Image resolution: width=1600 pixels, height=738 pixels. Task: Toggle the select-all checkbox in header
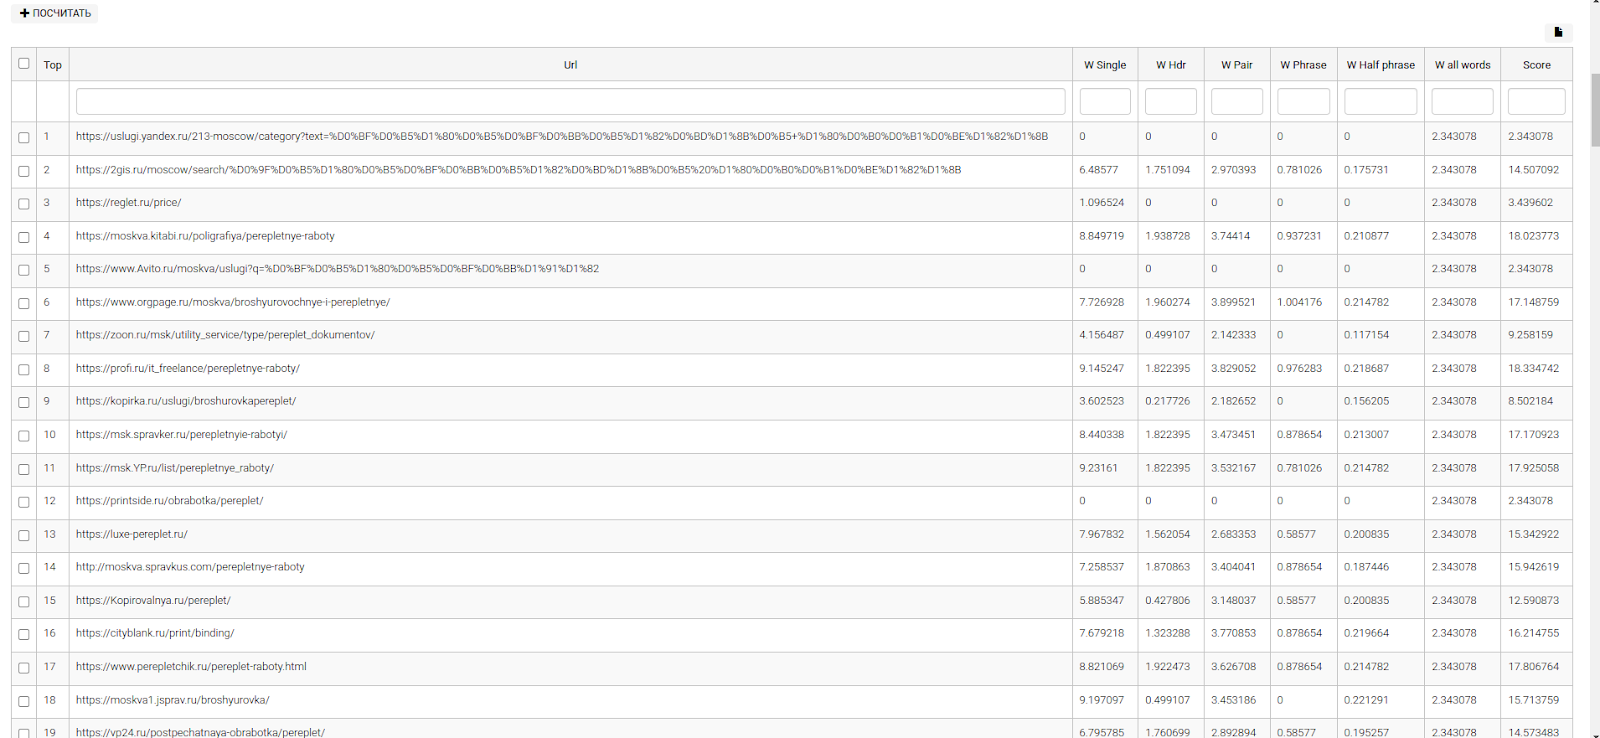tap(24, 64)
